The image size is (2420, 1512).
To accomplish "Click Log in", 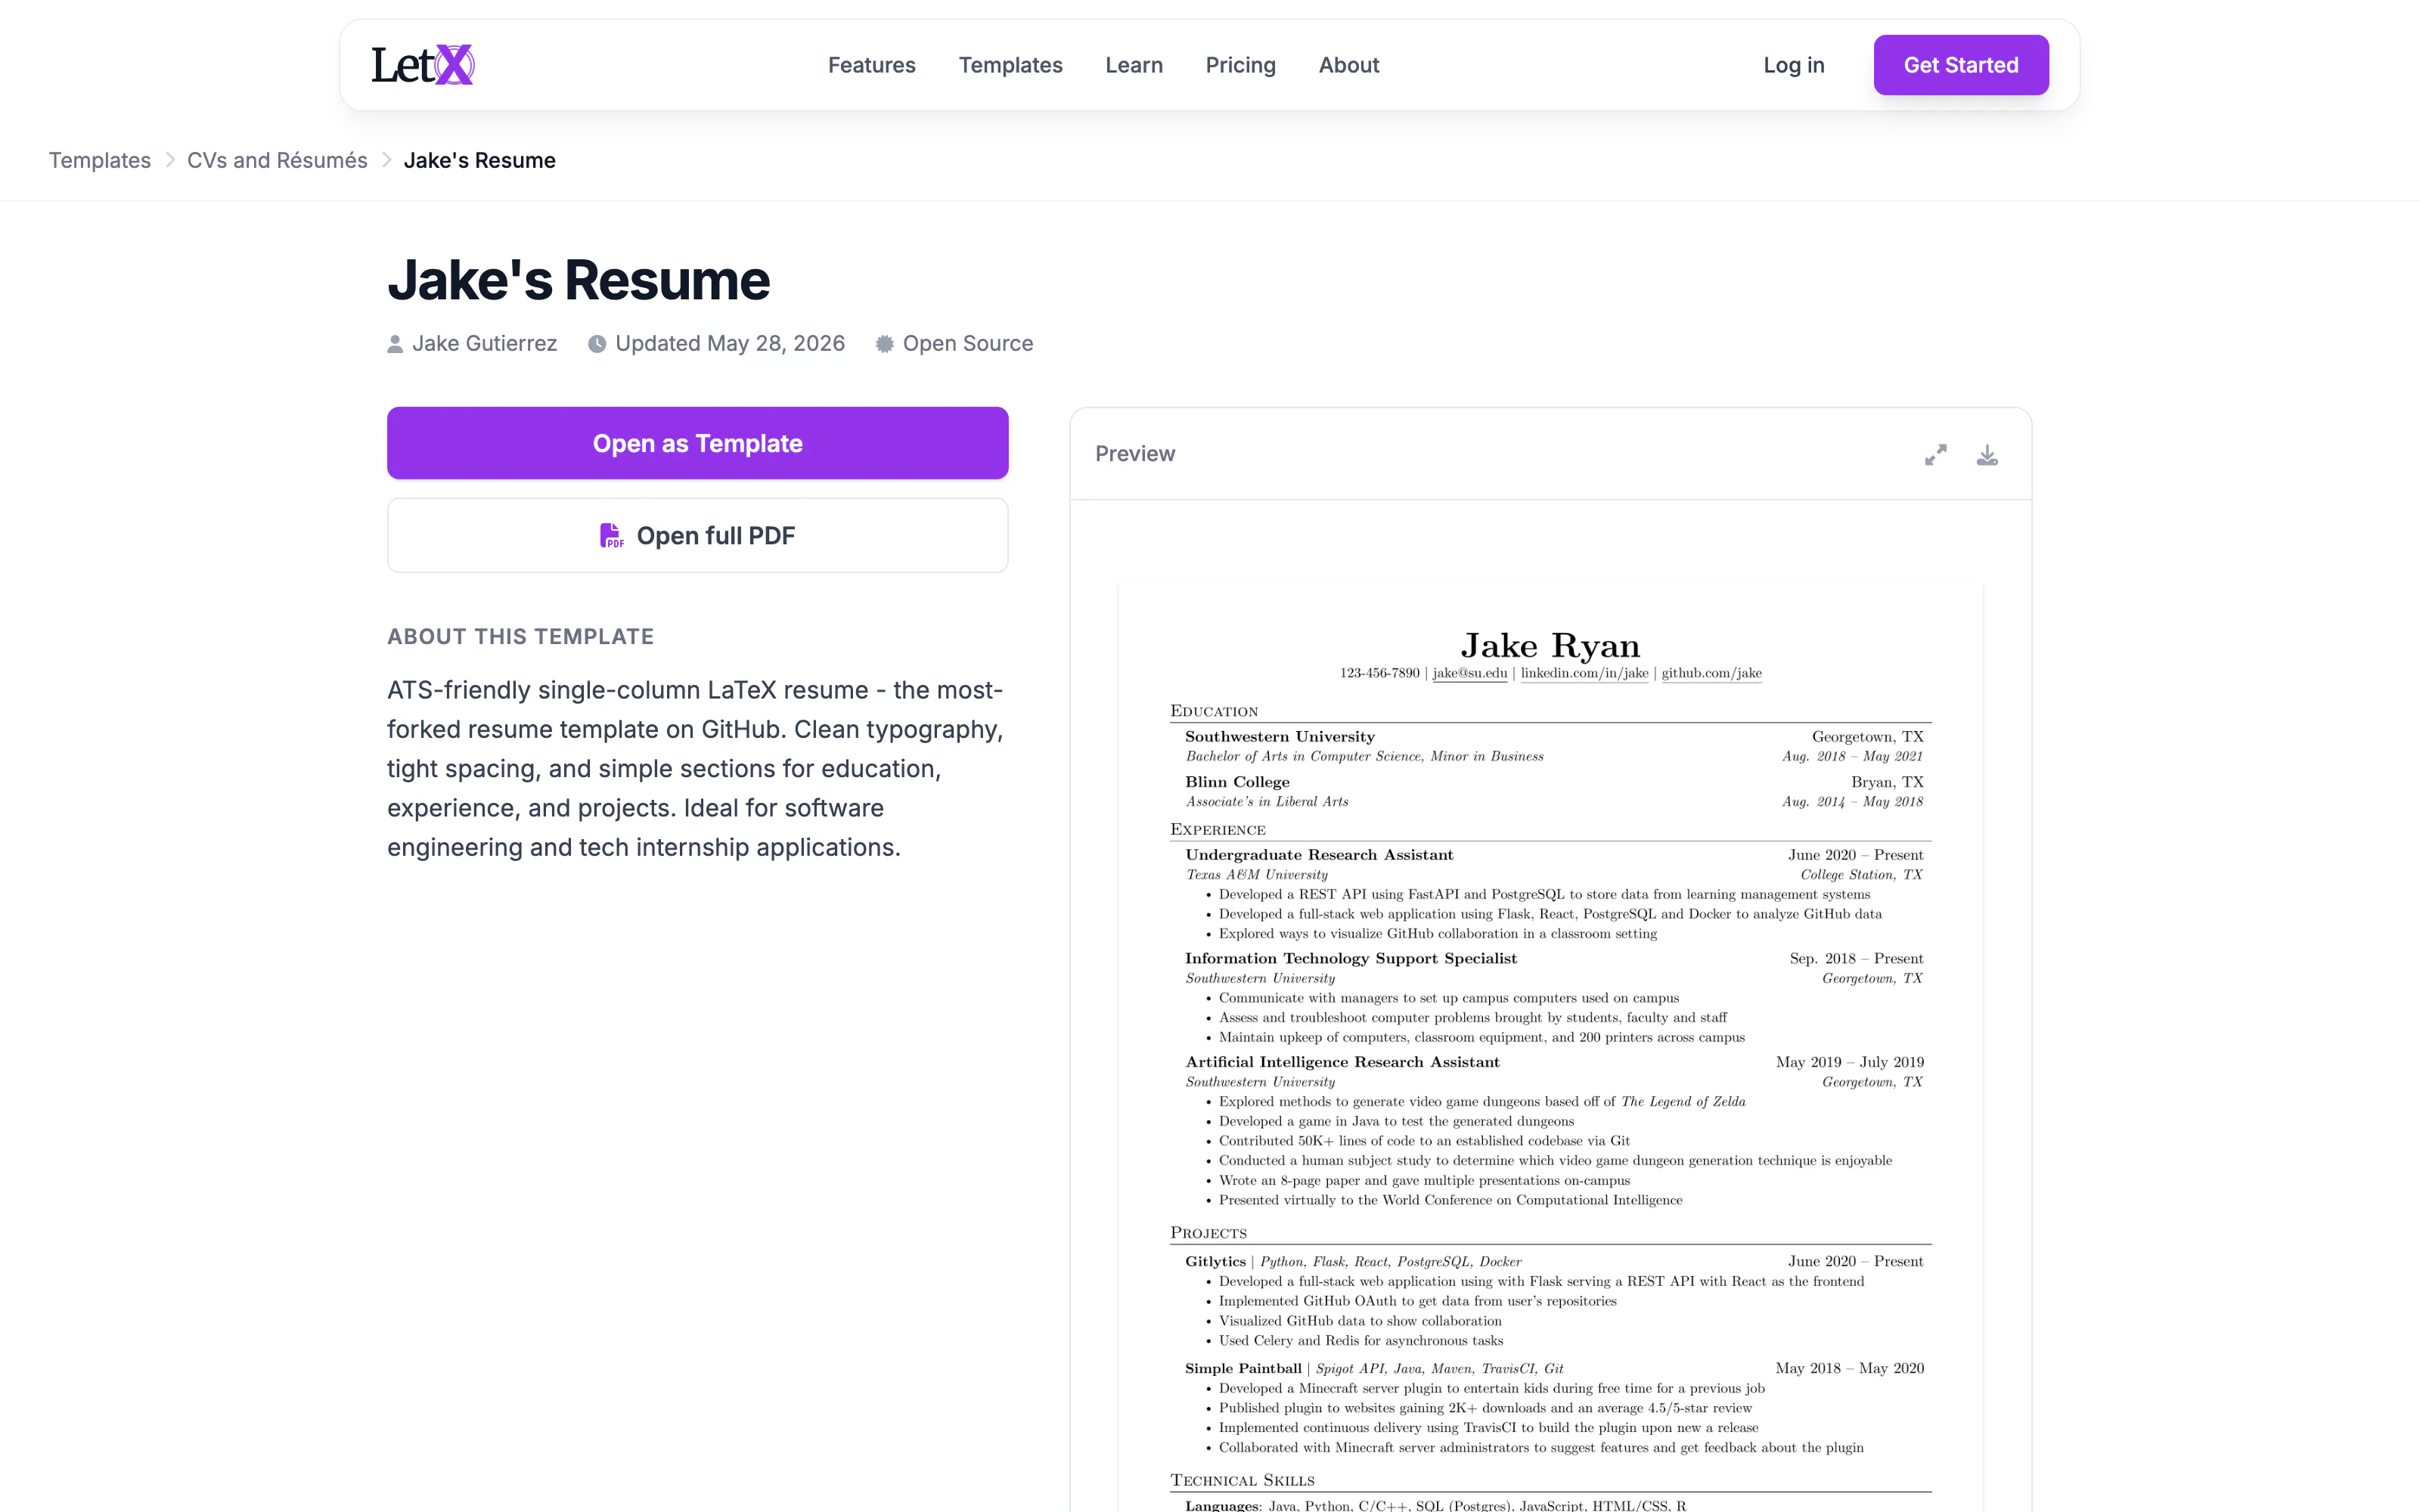I will coord(1793,65).
